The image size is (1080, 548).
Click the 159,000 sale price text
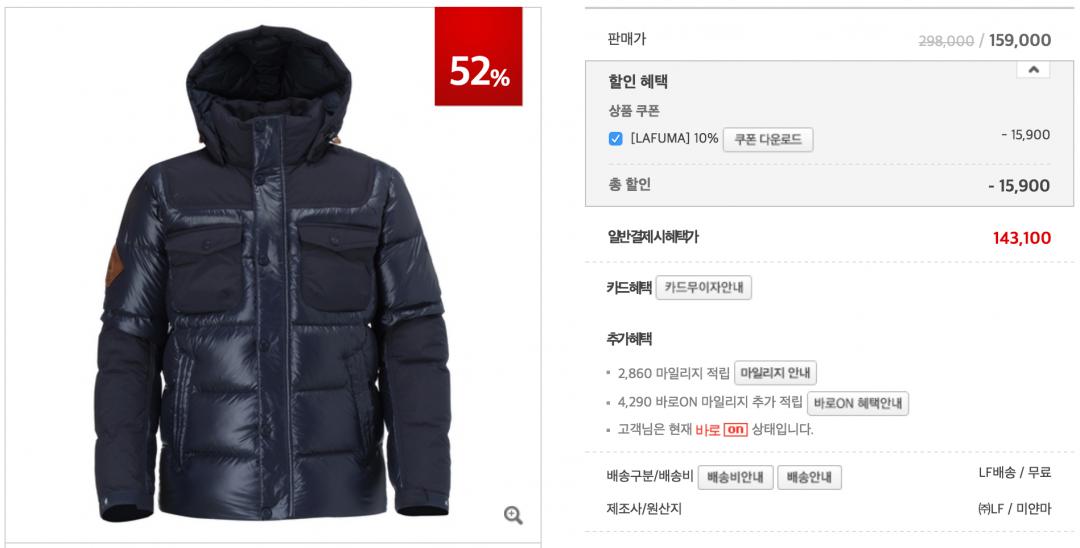coord(1020,41)
